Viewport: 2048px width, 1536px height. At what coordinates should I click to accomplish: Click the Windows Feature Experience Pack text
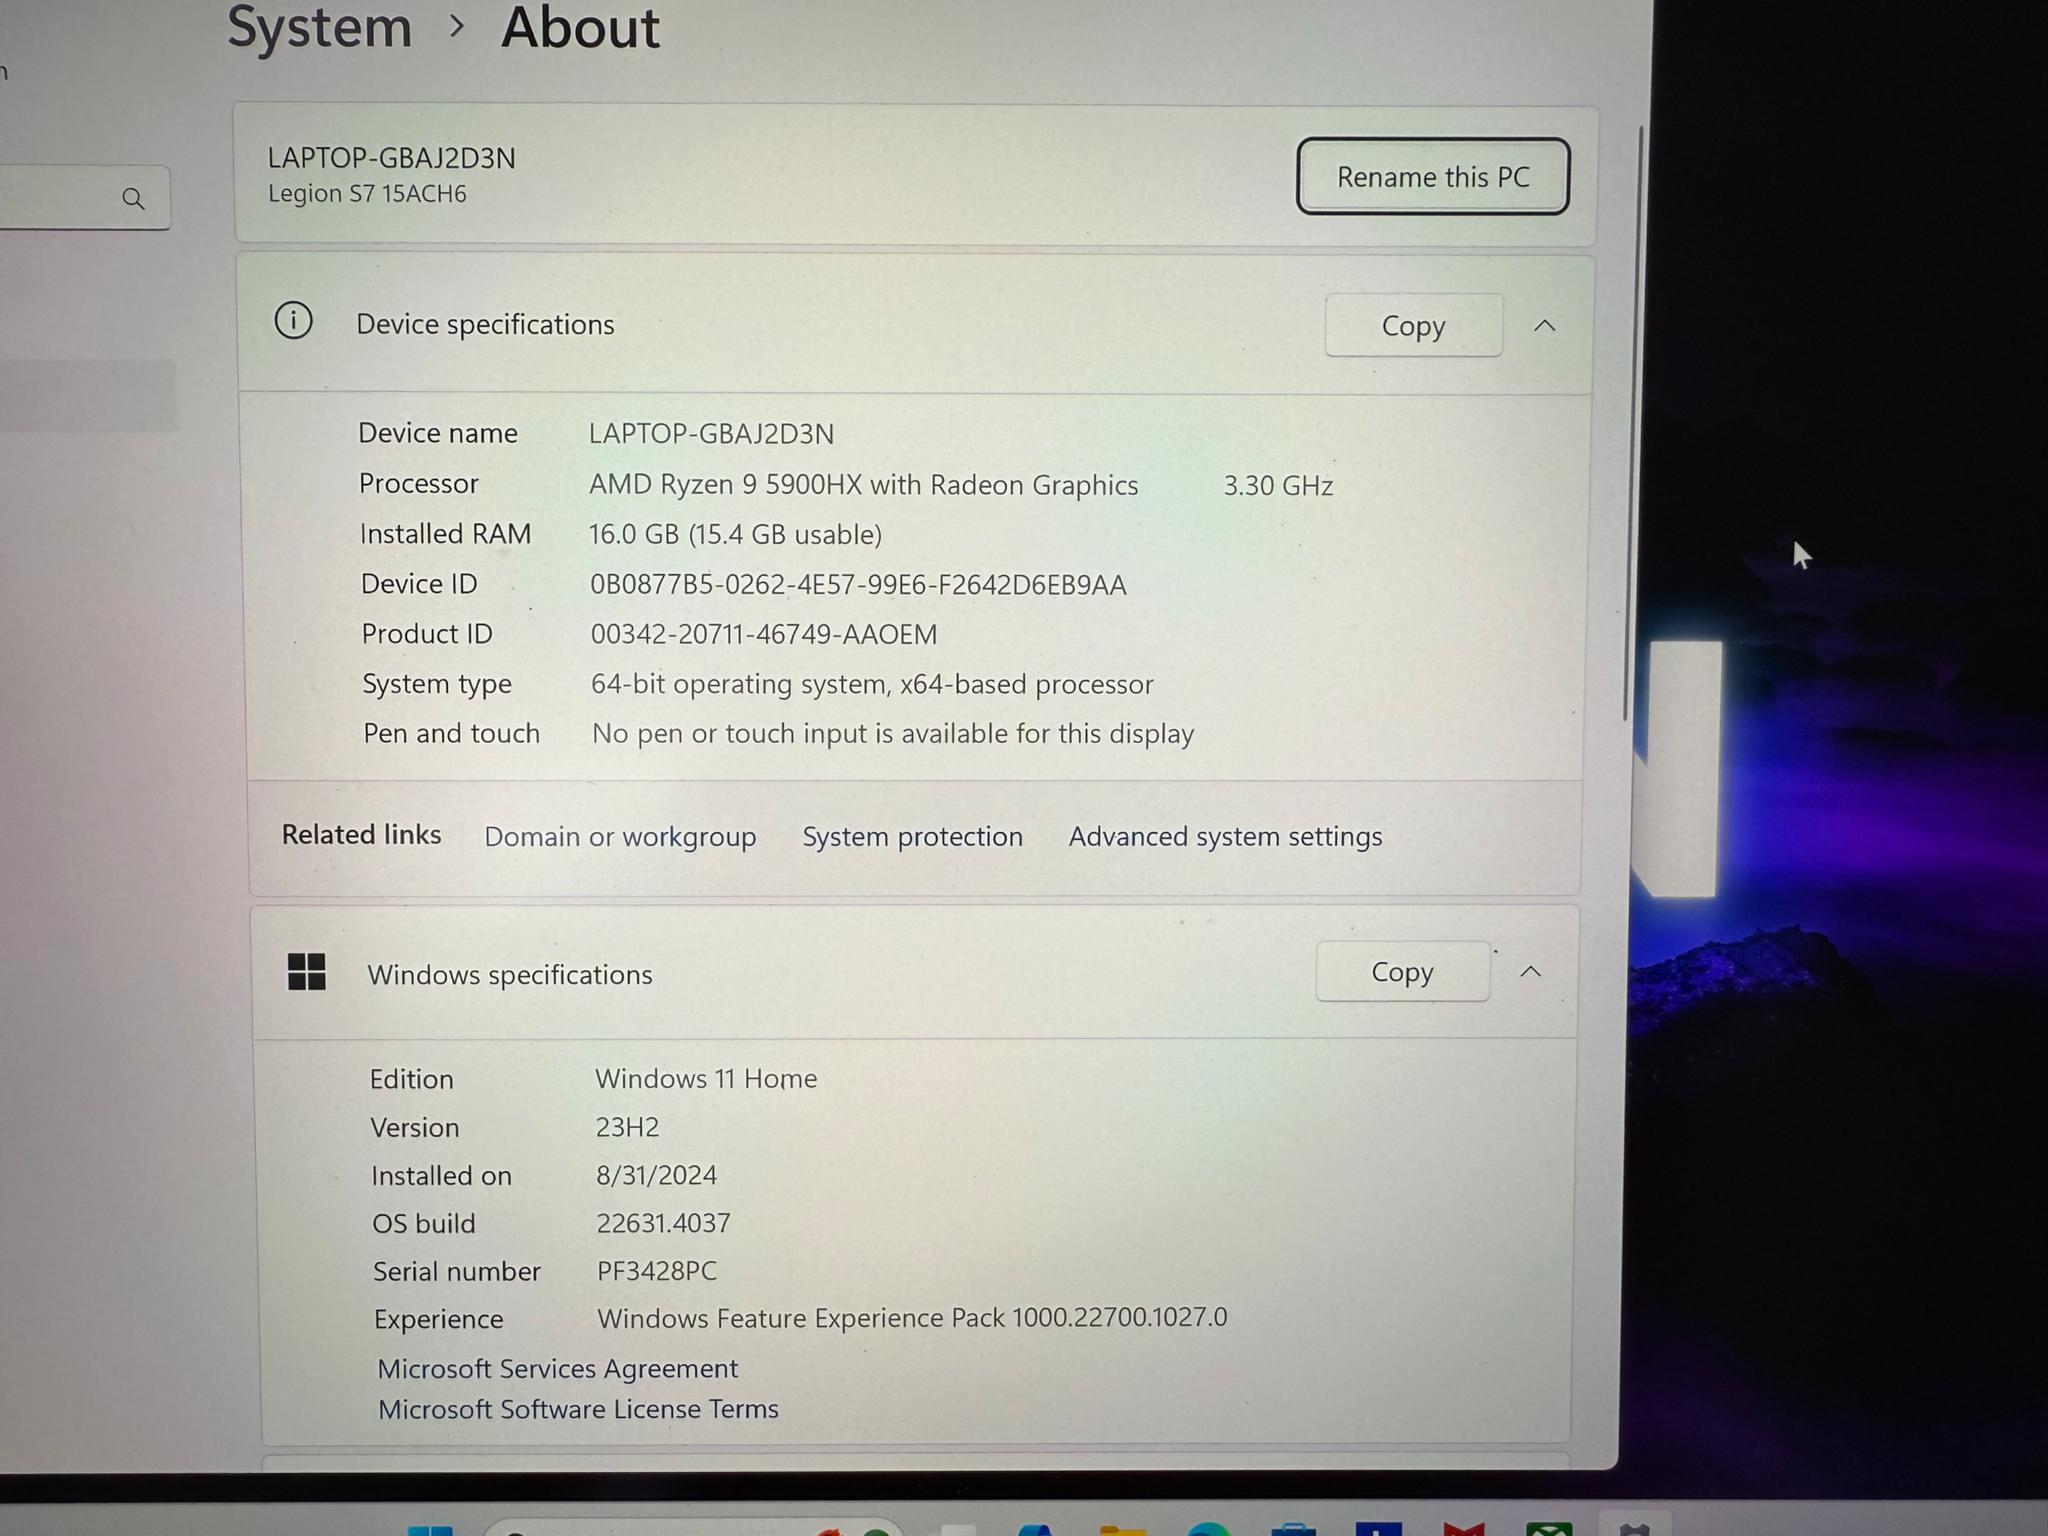tap(912, 1318)
